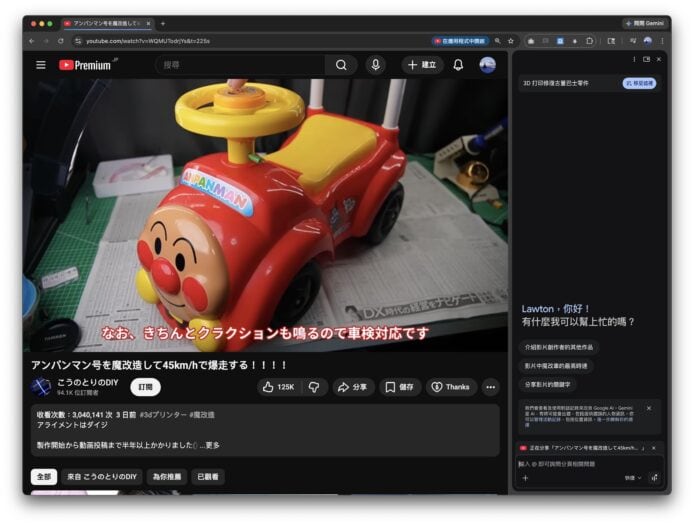694x525 pixels.
Task: Bookmark page with the star icon
Action: pyautogui.click(x=511, y=41)
